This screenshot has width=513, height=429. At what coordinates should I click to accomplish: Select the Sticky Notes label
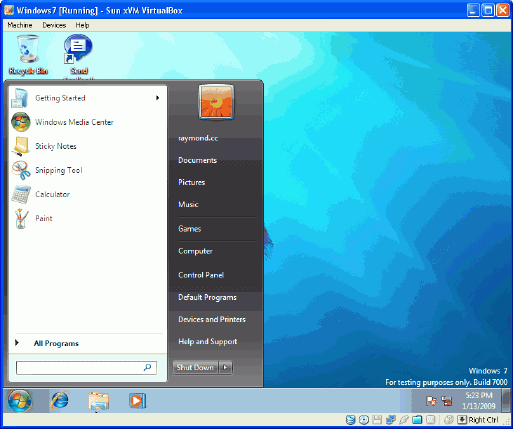click(56, 146)
